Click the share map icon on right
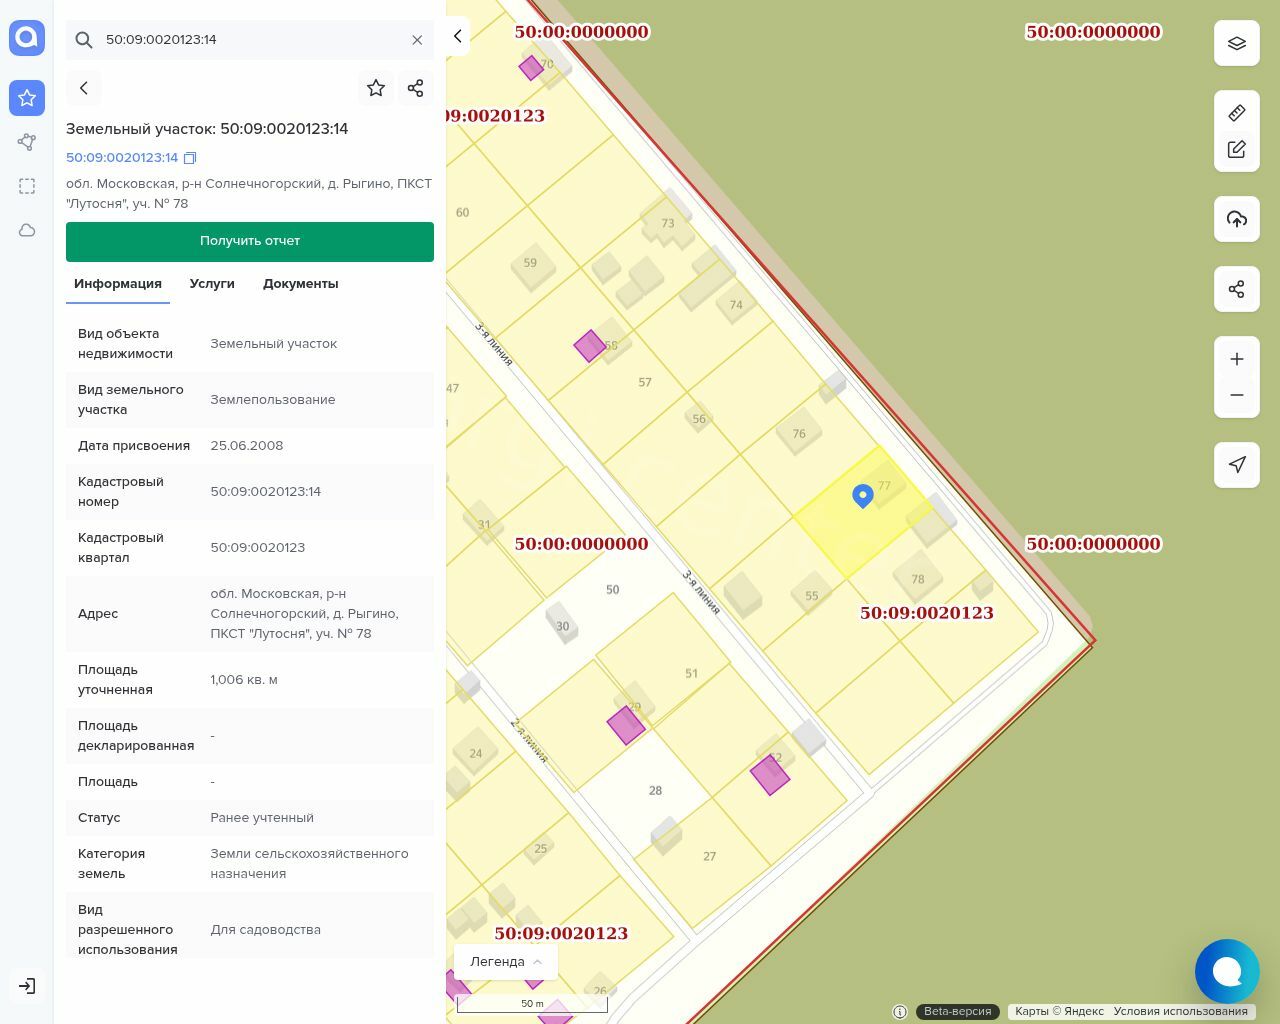 [x=1237, y=289]
